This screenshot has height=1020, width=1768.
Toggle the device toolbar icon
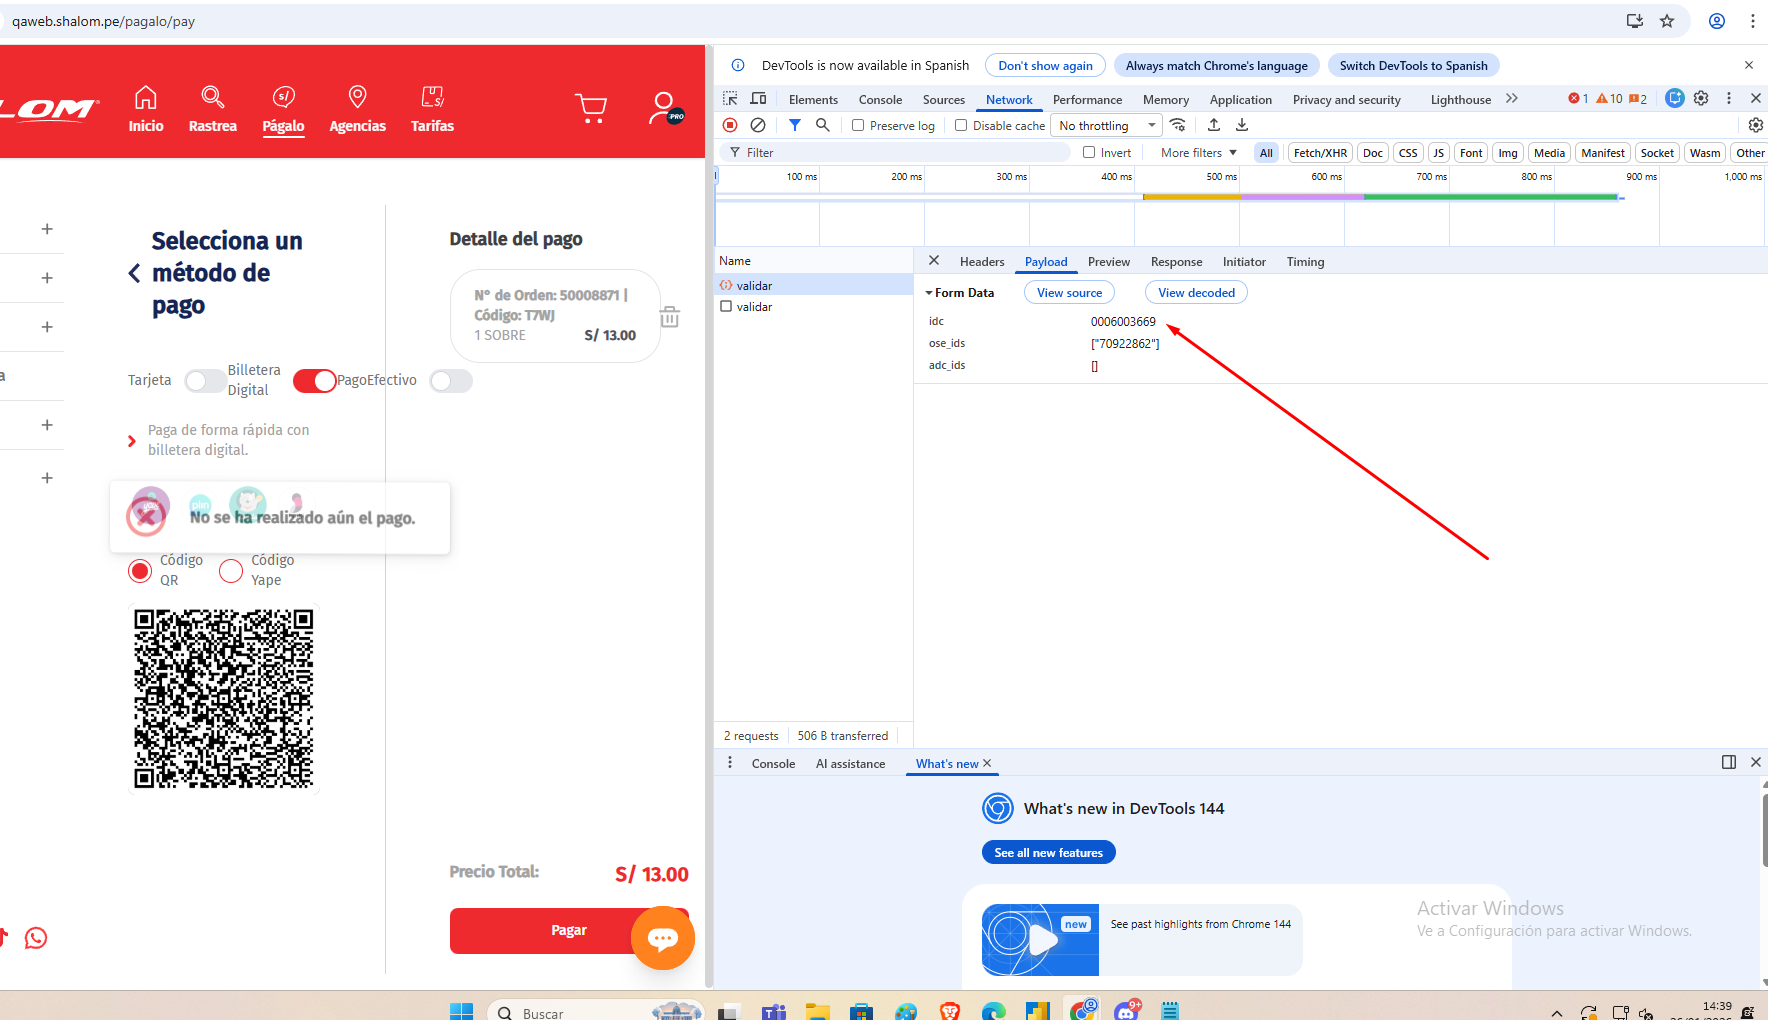coord(758,98)
